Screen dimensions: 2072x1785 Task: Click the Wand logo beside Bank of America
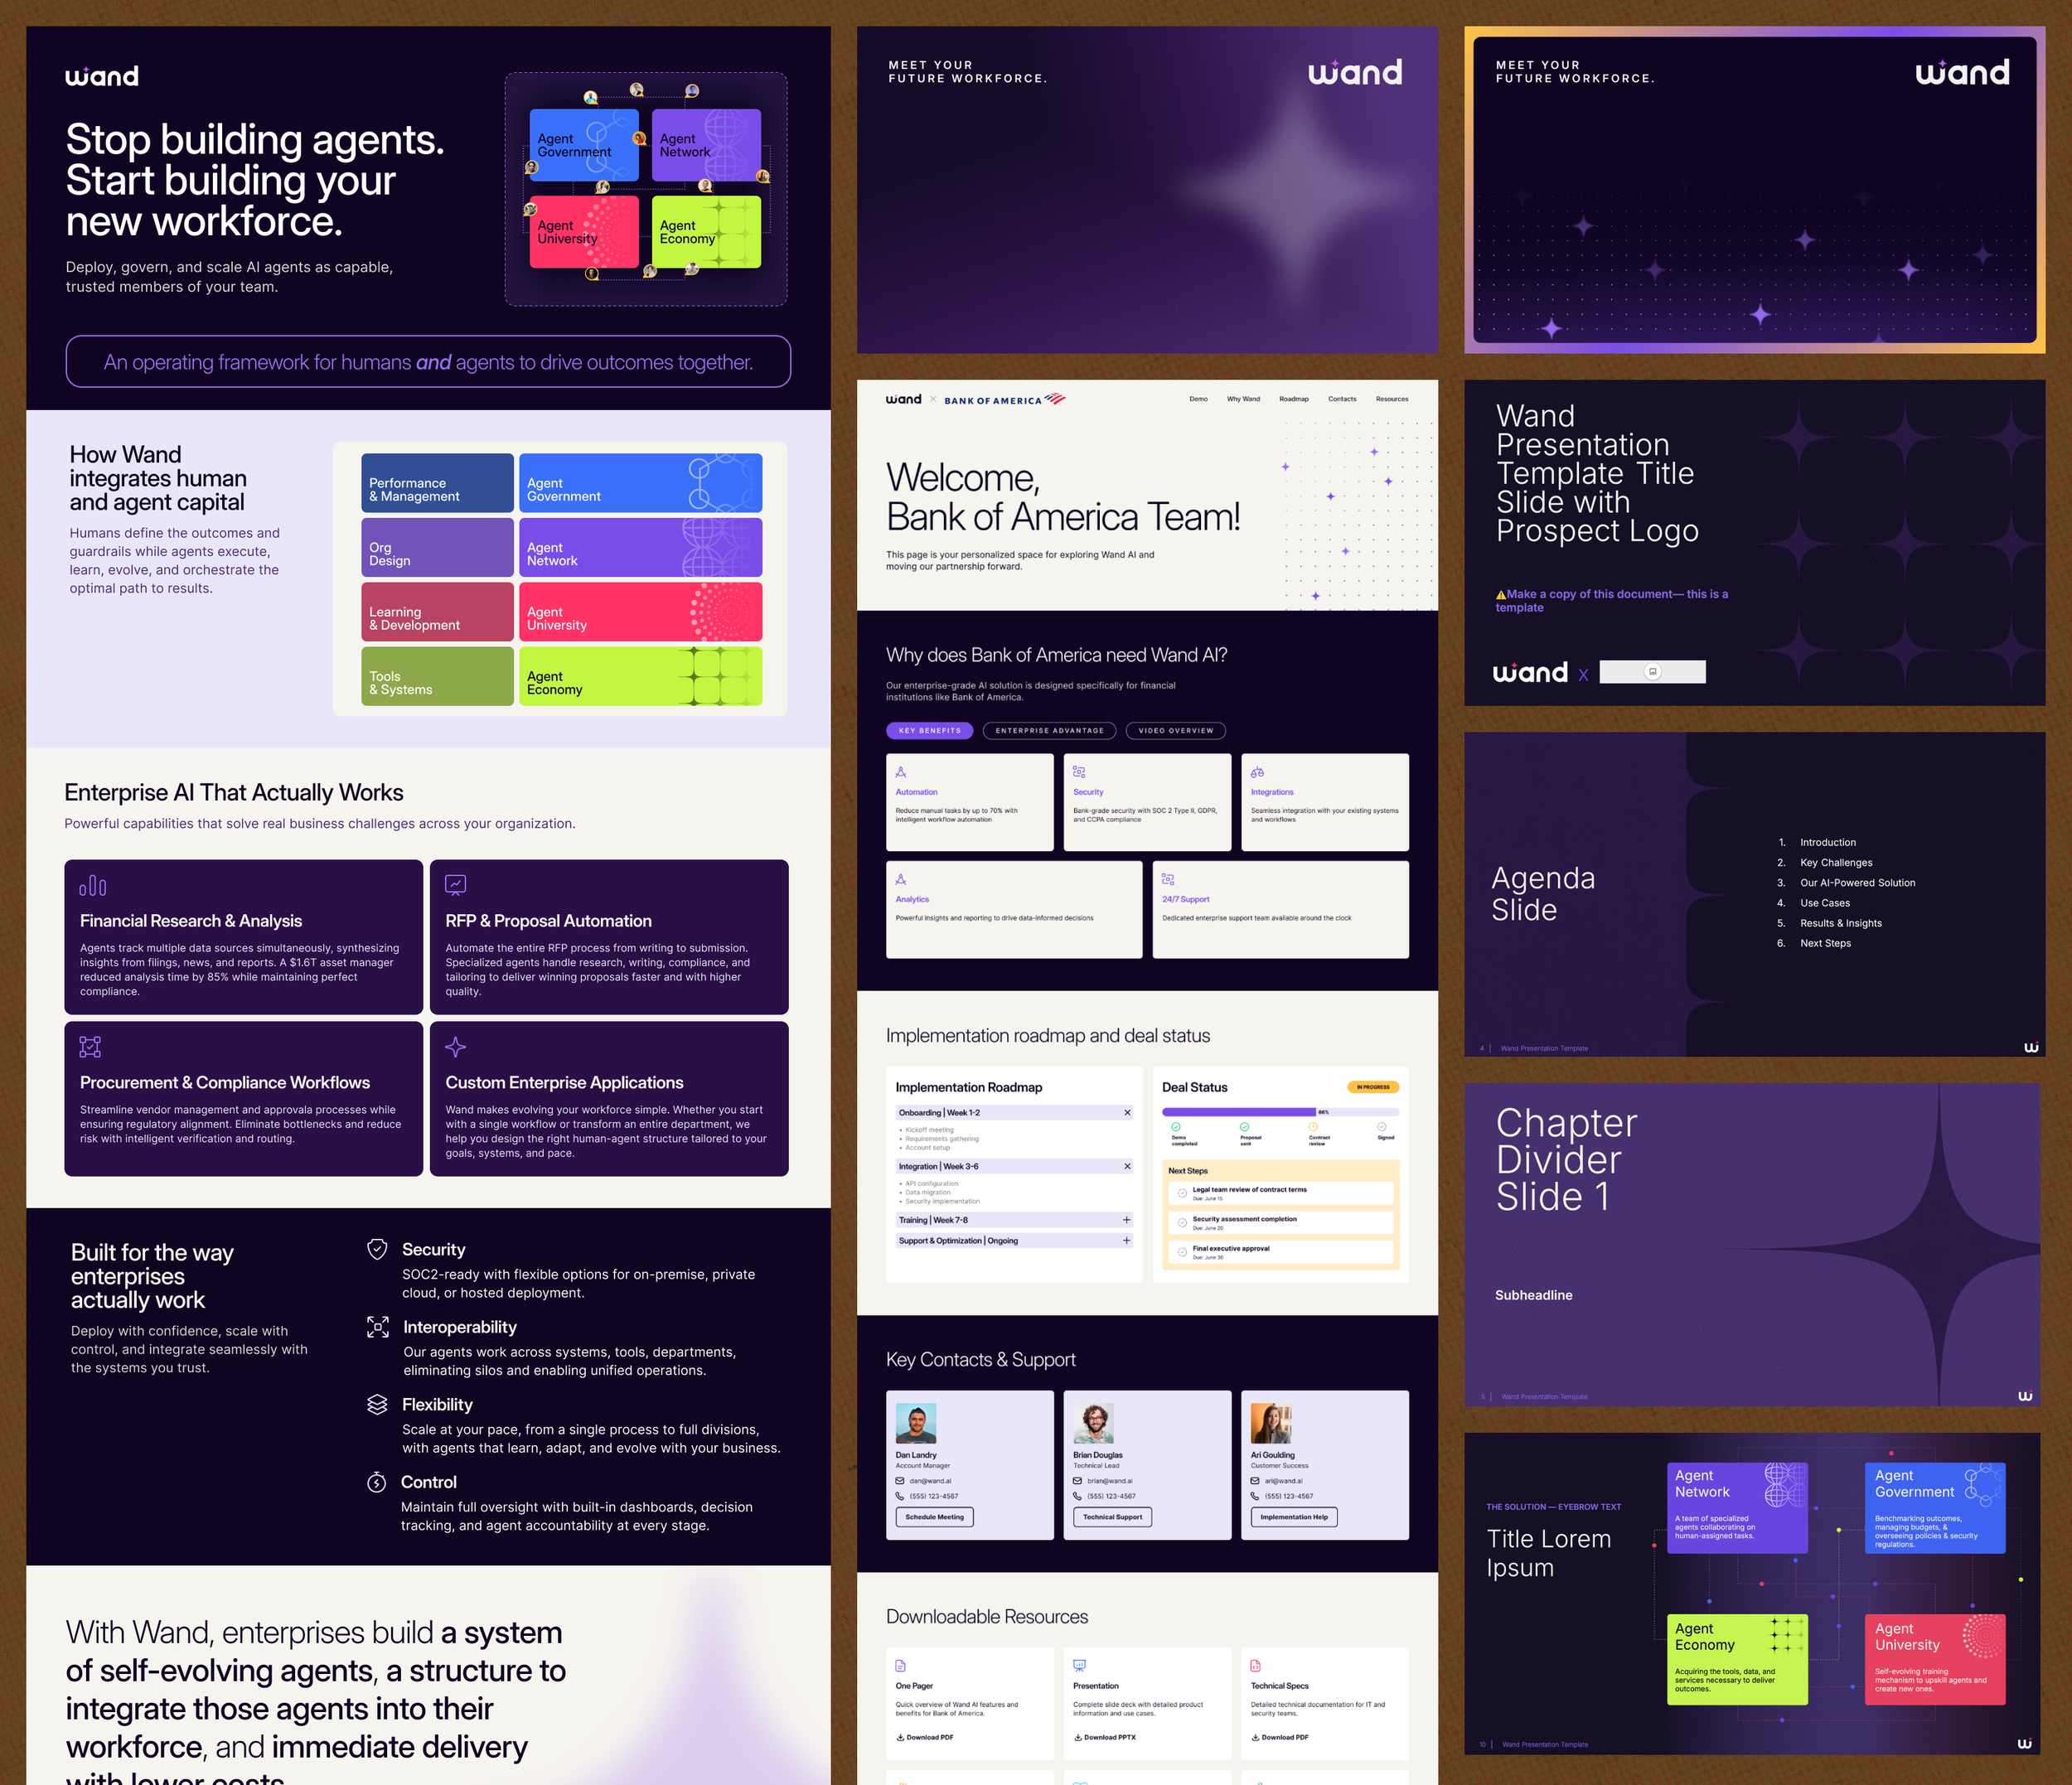(904, 399)
